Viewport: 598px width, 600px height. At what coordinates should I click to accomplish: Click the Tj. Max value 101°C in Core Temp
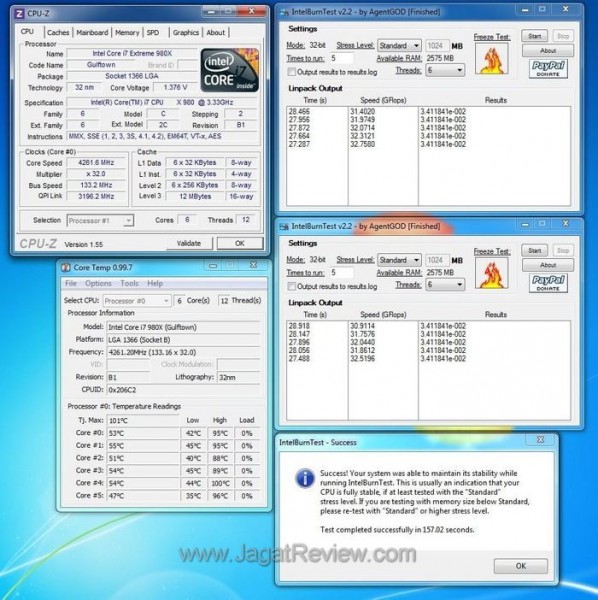[x=143, y=421]
